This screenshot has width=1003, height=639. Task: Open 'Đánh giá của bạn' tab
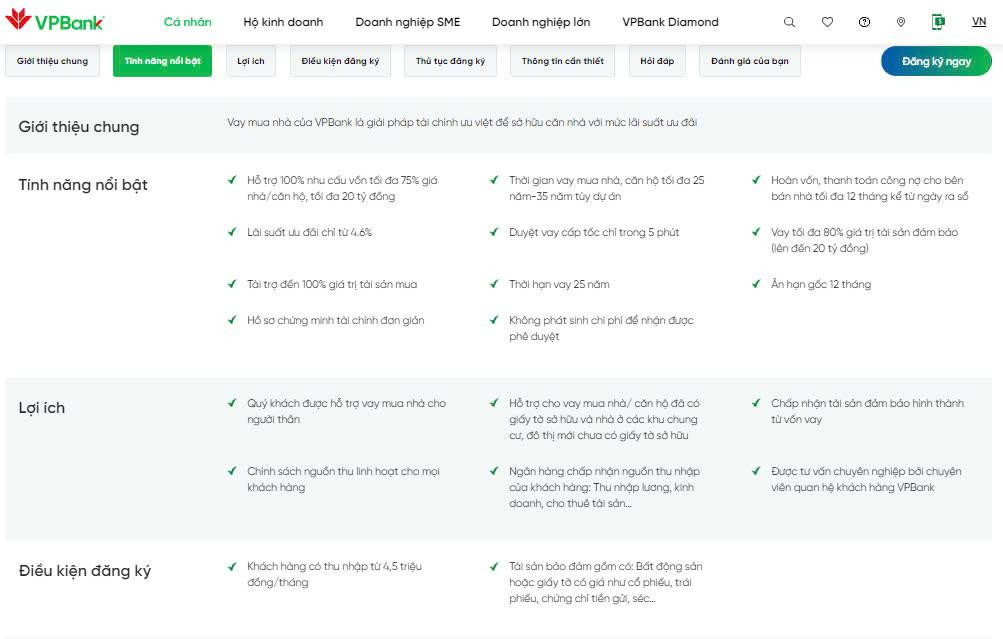point(750,61)
